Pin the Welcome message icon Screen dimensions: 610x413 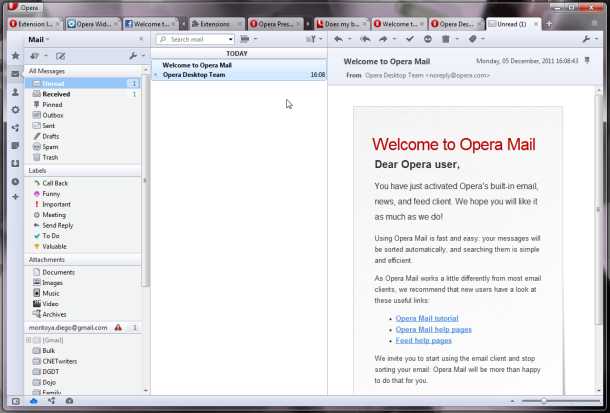[587, 60]
